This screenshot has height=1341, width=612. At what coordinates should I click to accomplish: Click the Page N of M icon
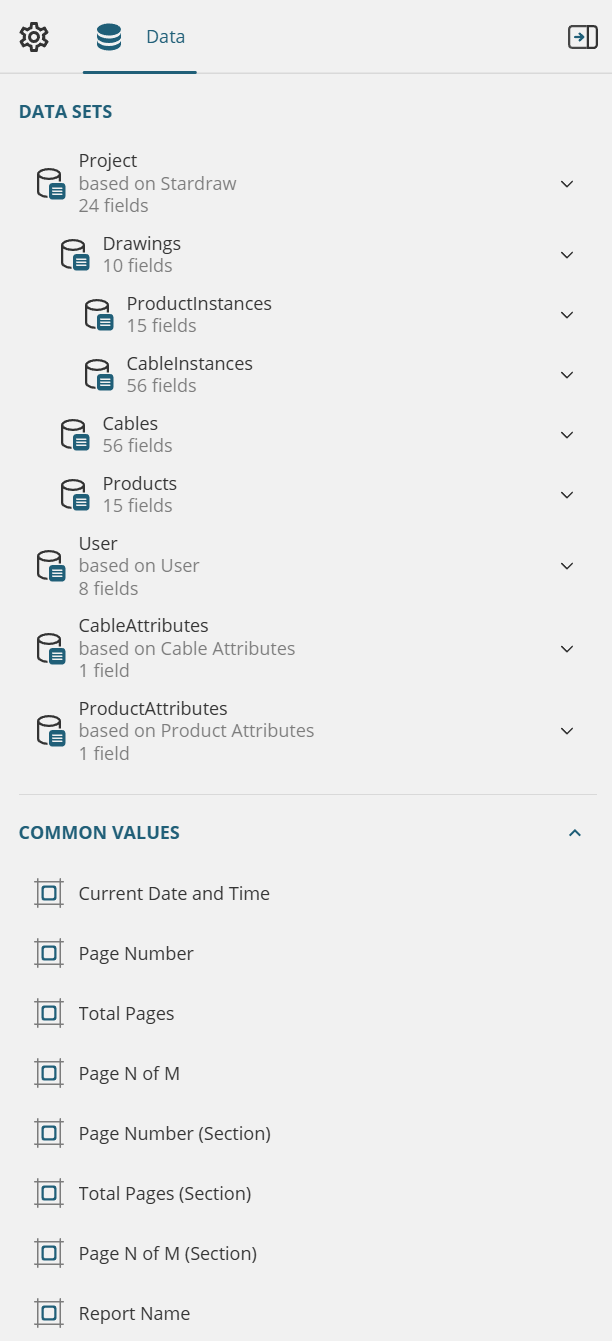(x=49, y=1073)
